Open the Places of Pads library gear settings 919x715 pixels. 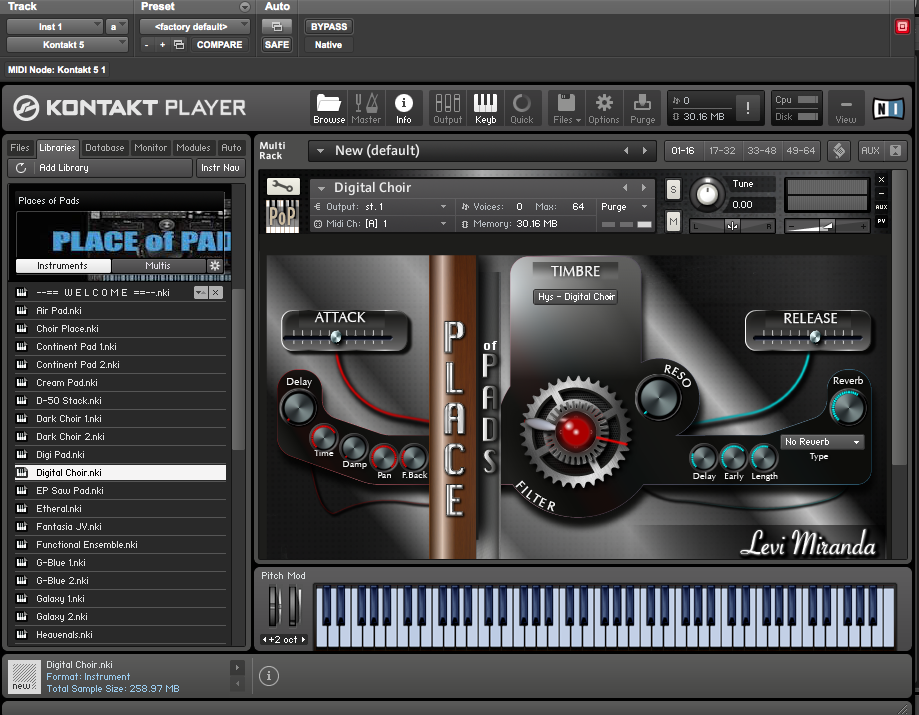pyautogui.click(x=215, y=265)
